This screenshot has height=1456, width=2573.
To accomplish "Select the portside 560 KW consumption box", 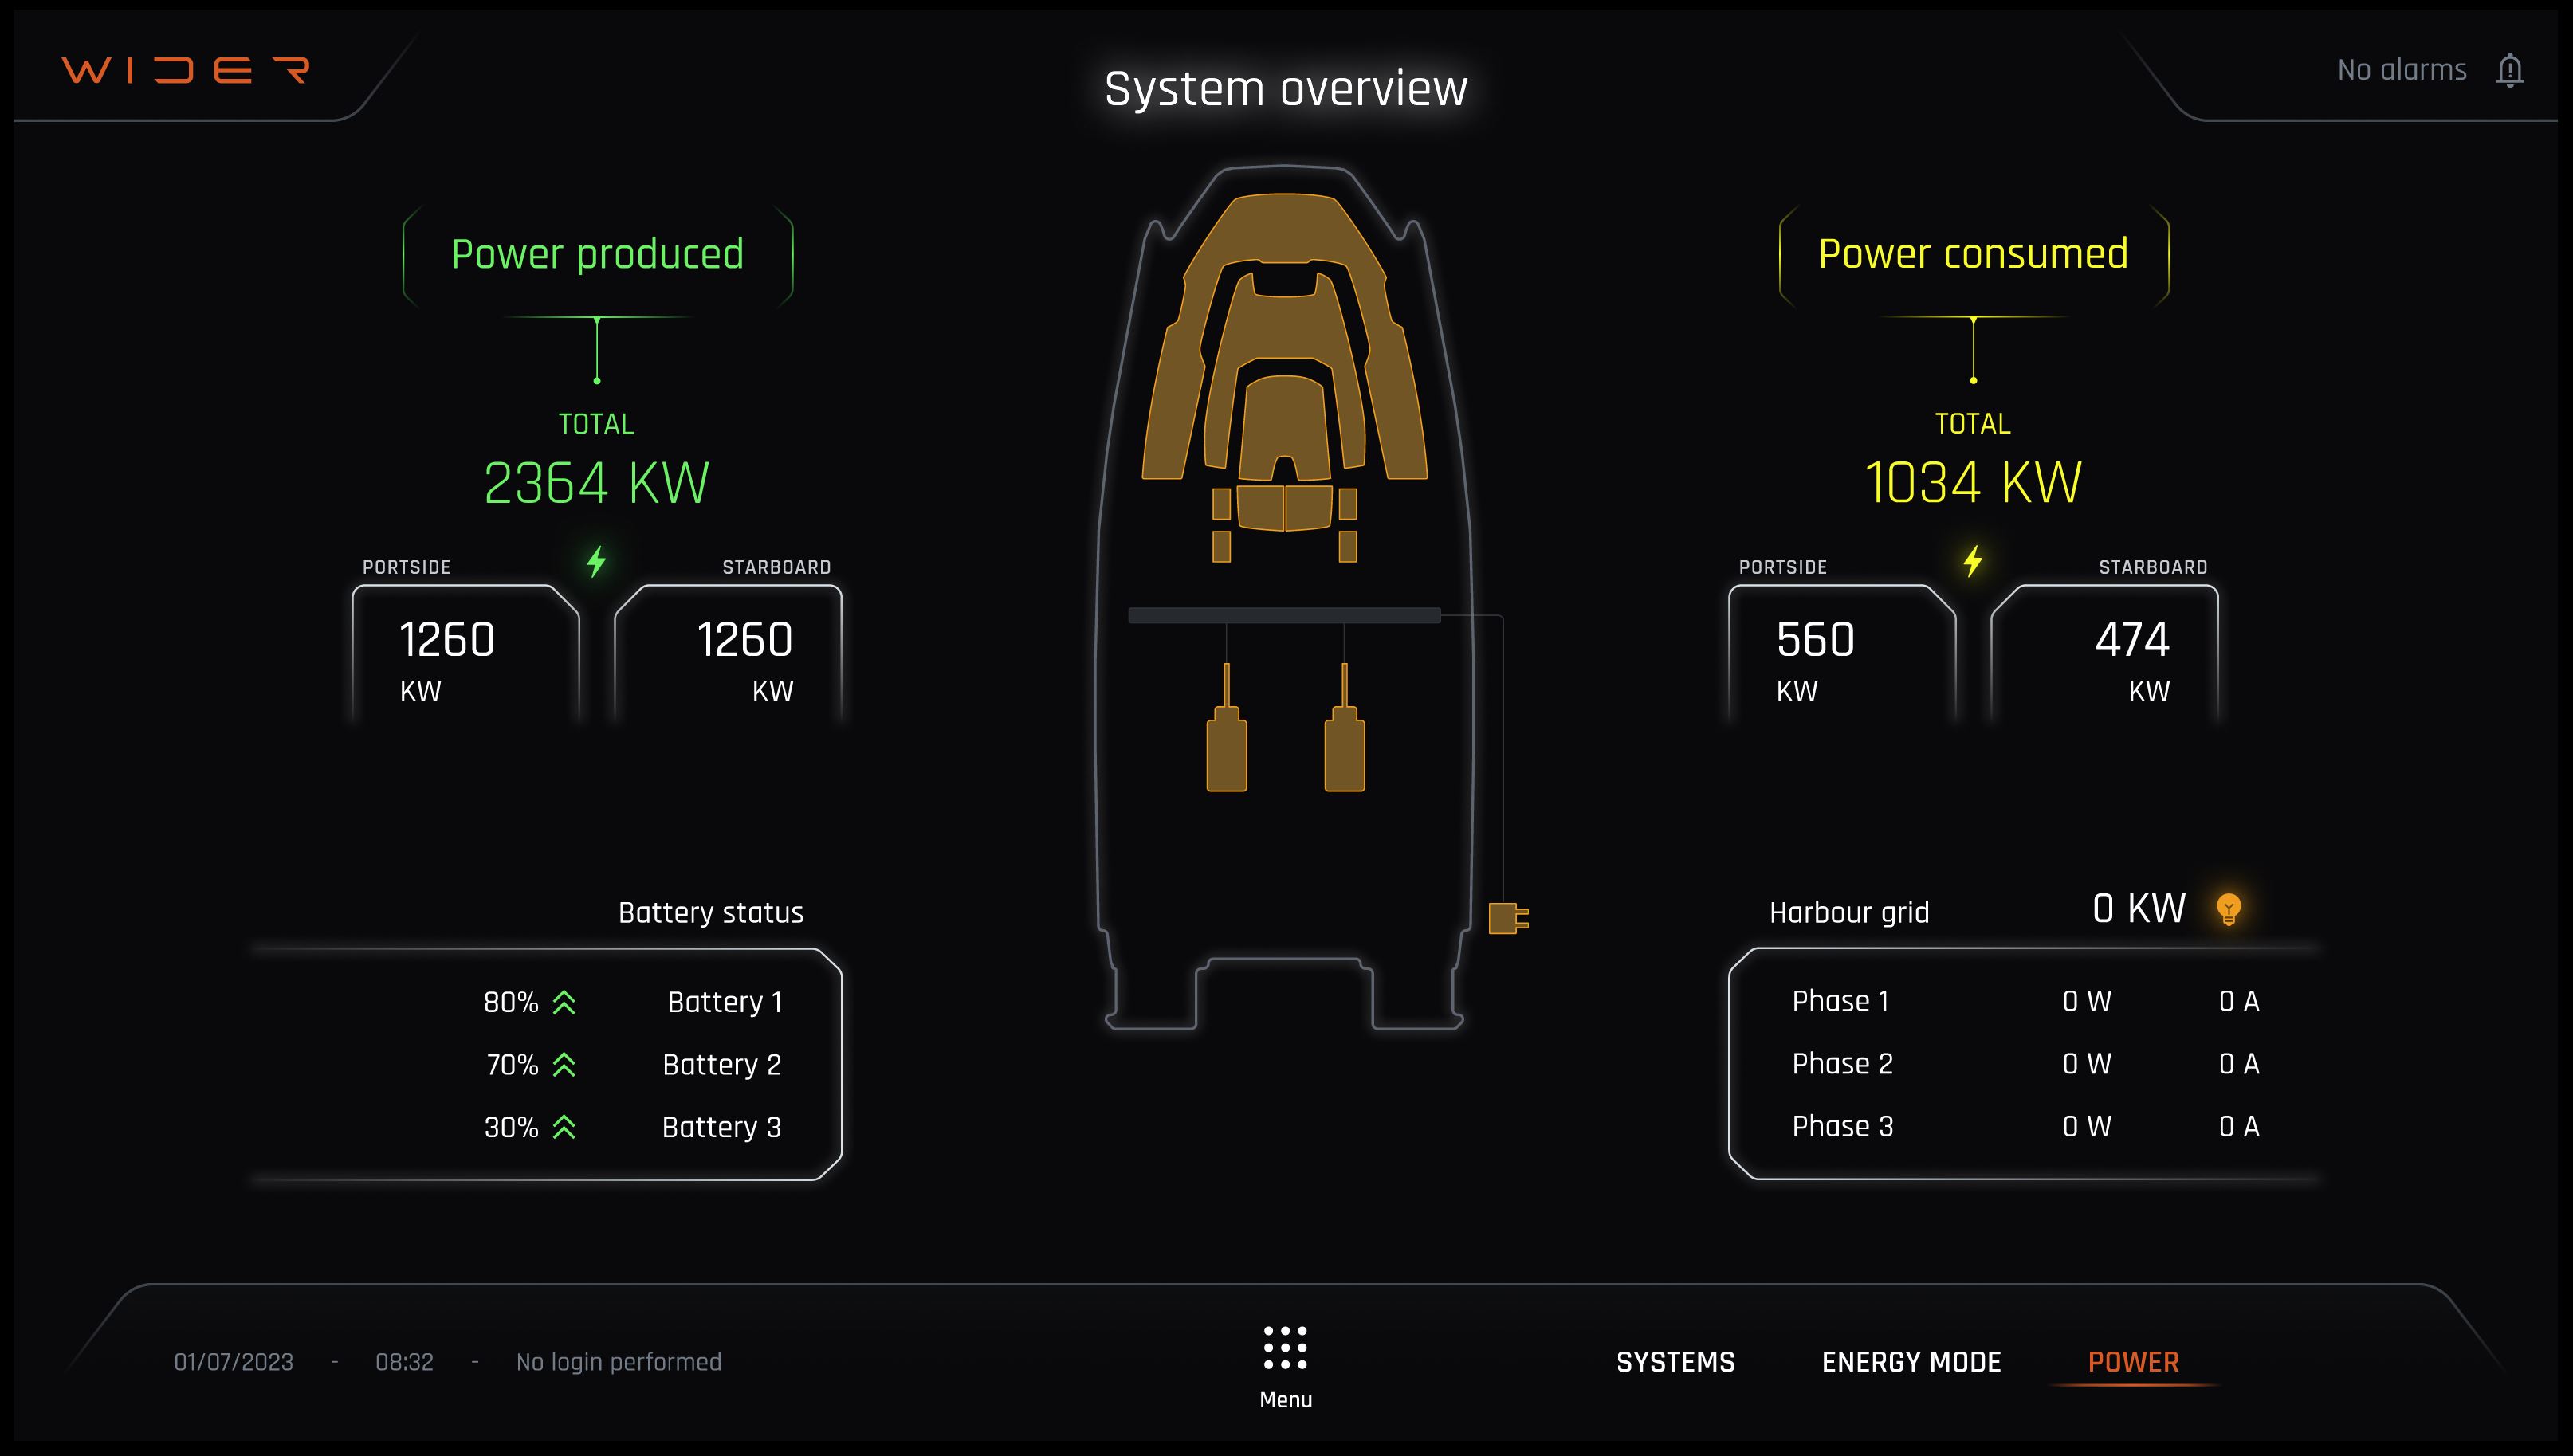I will click(1841, 657).
